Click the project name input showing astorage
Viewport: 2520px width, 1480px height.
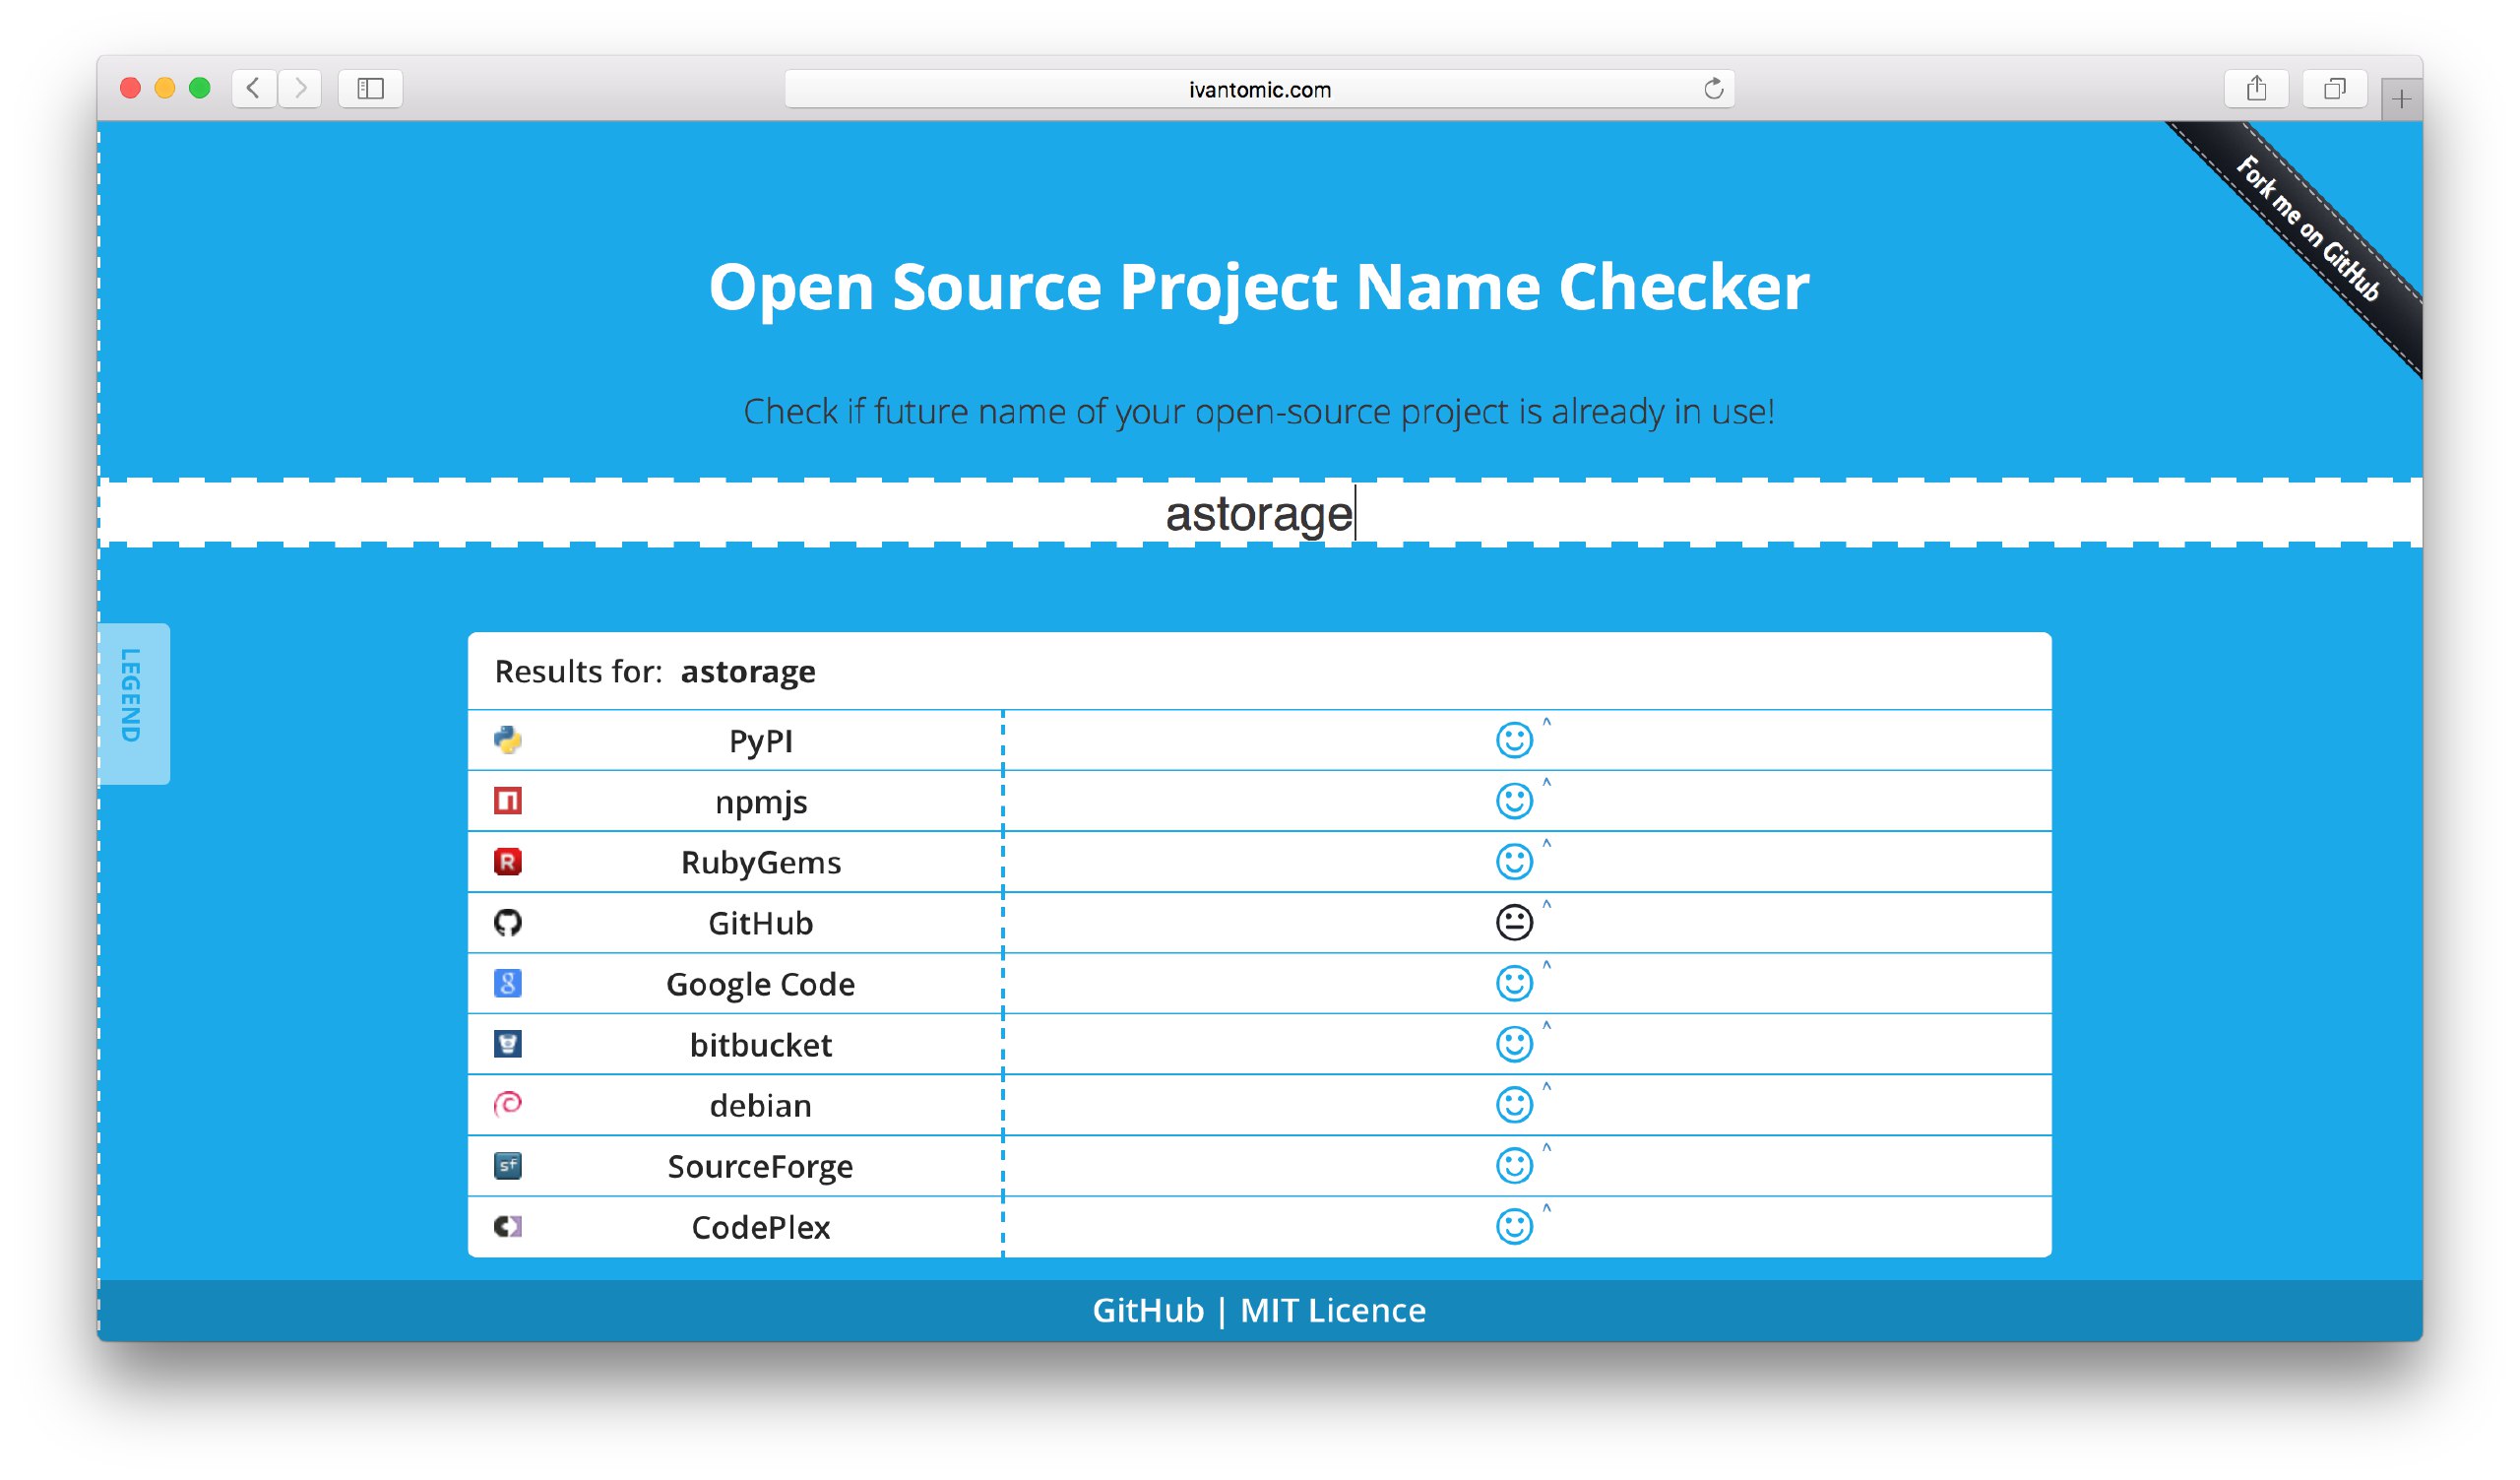(x=1260, y=514)
